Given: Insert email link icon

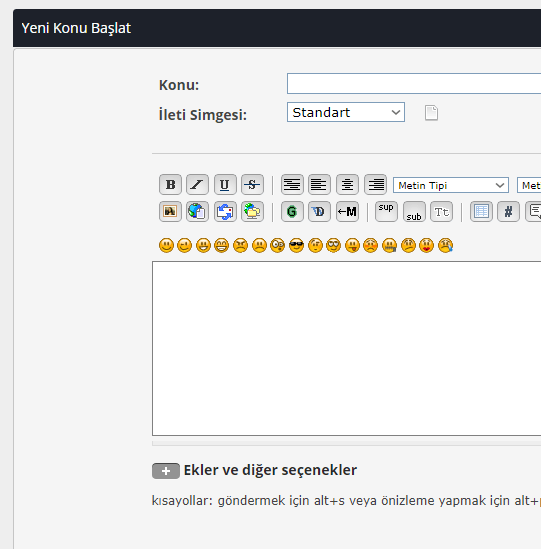Looking at the screenshot, I should 225,211.
